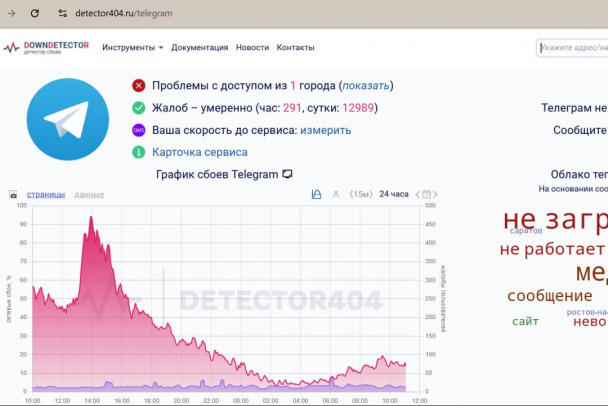Toggle the 'данные' chart series

[x=89, y=194]
